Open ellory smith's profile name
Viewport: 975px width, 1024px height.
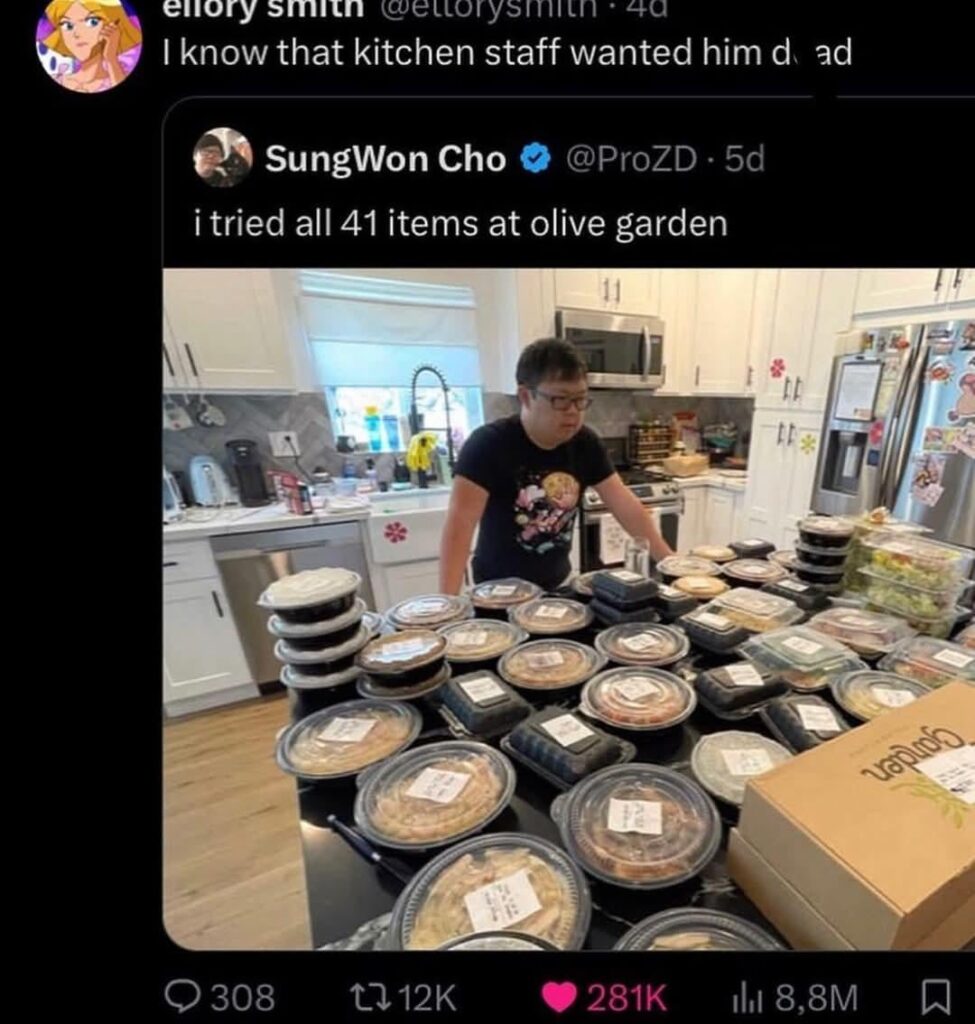[x=263, y=8]
